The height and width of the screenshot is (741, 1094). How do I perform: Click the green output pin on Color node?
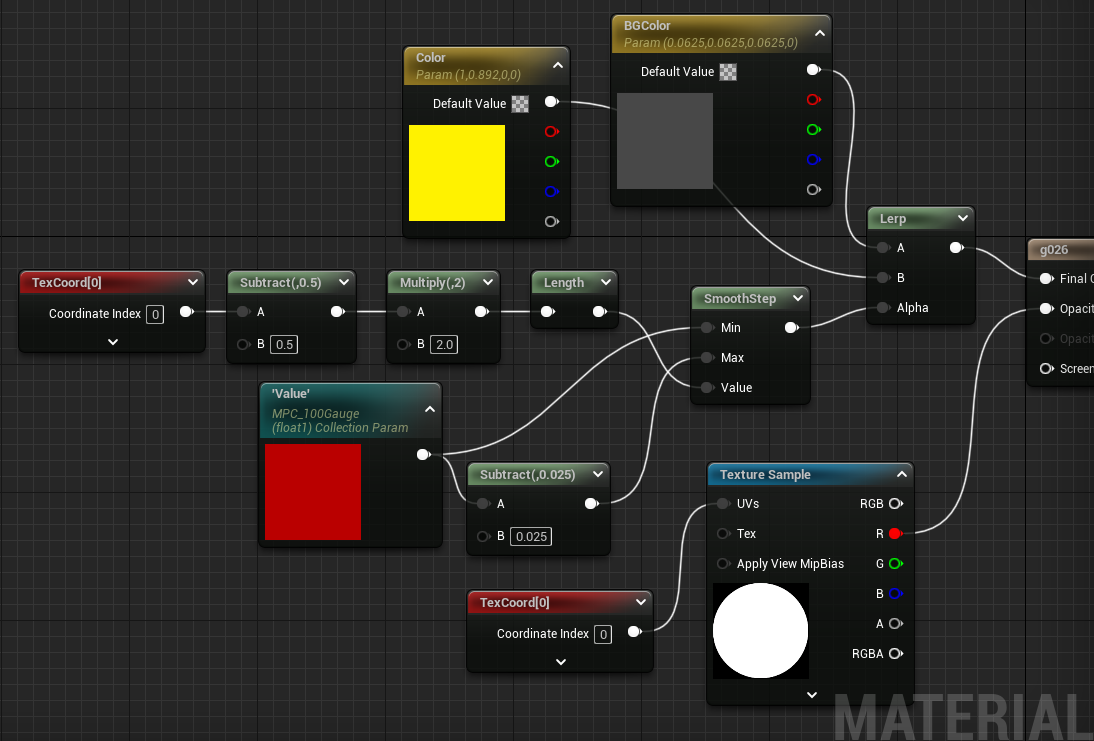(551, 161)
